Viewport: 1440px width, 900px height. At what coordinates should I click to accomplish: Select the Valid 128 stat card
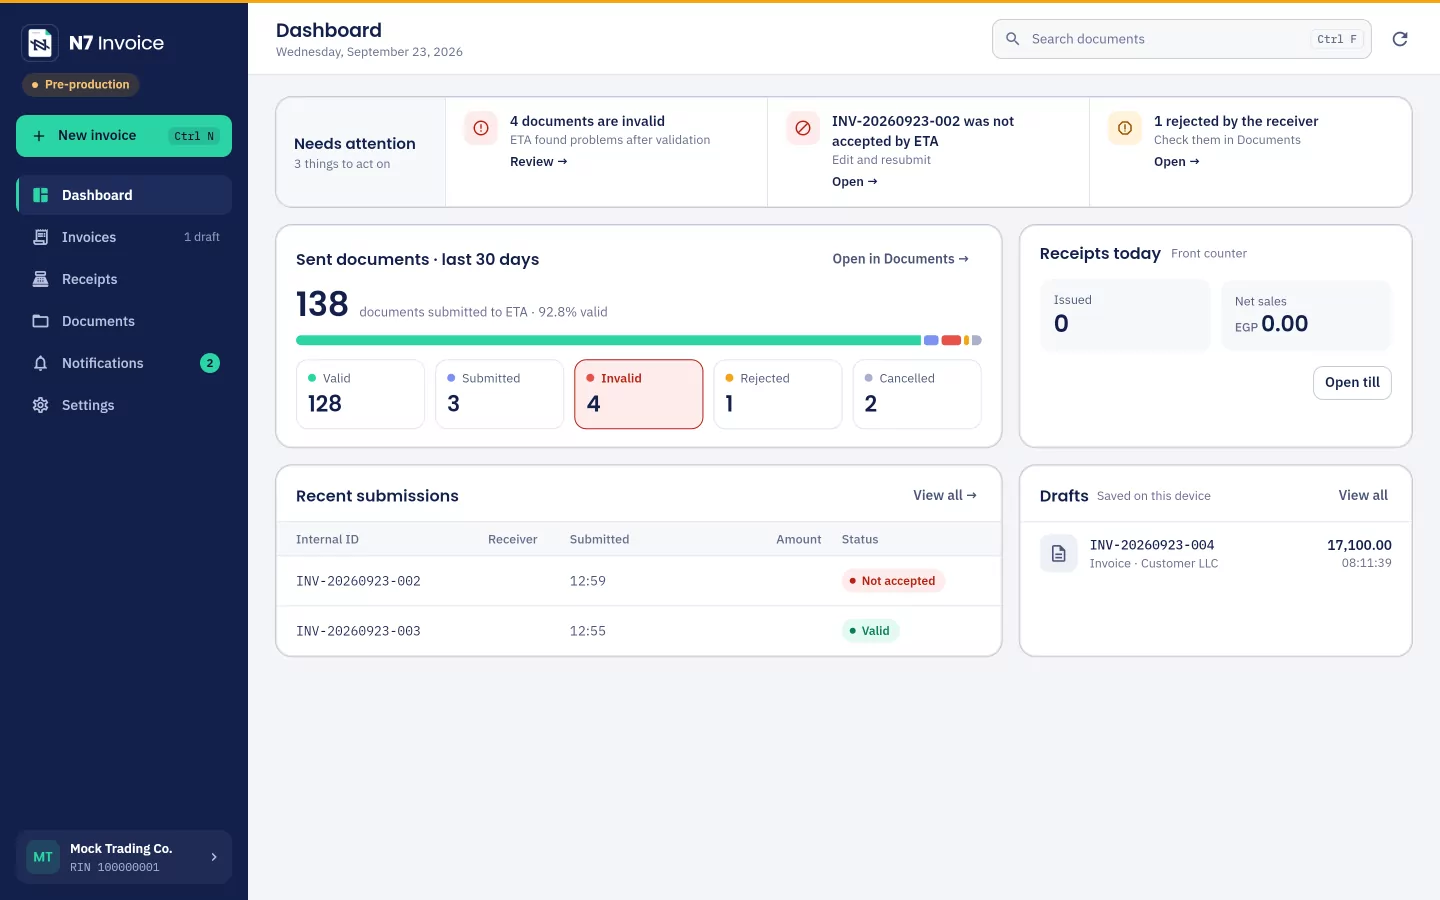pos(360,394)
